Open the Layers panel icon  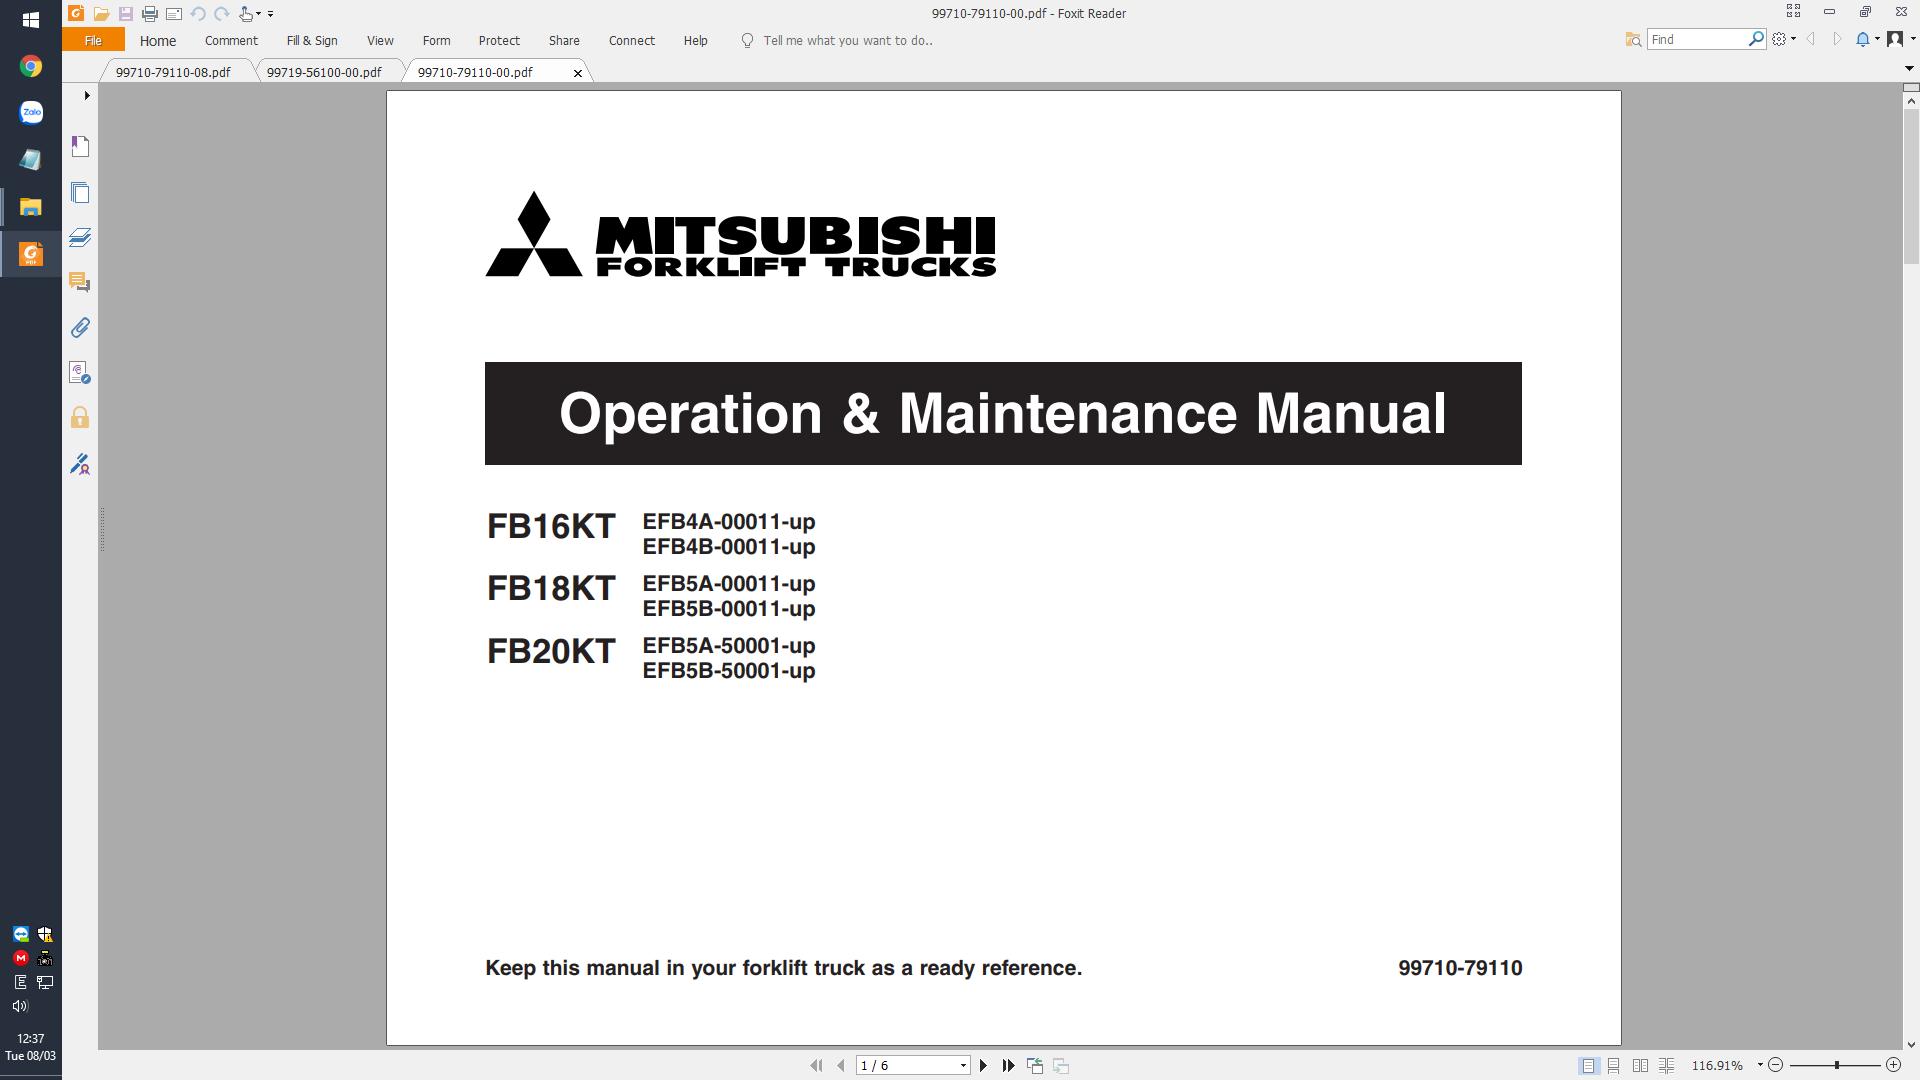(x=80, y=238)
